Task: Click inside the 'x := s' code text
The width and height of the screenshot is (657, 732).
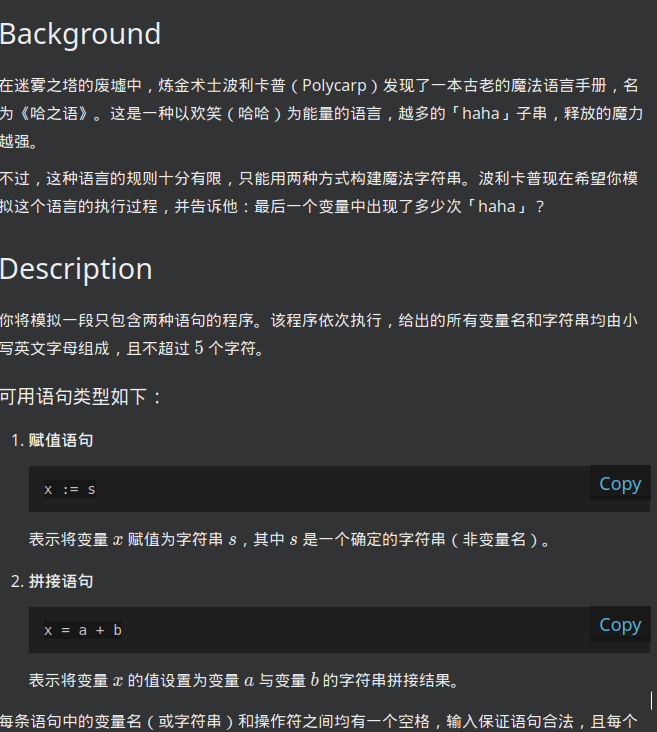Action: 70,489
